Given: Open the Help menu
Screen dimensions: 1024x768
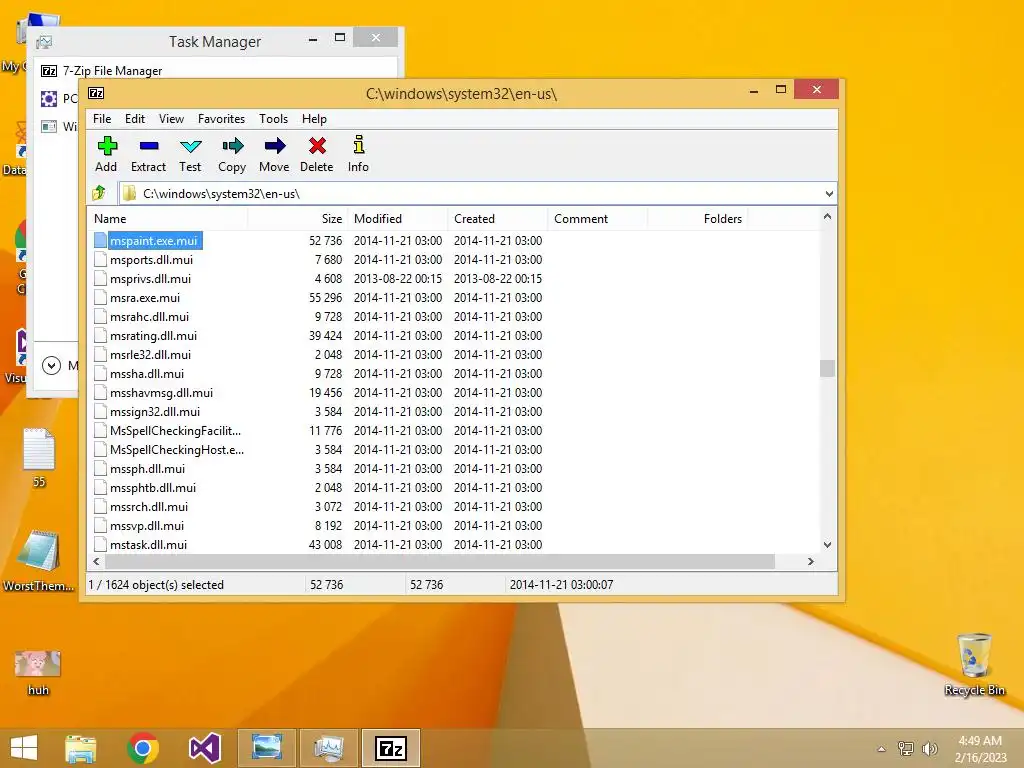Looking at the screenshot, I should pyautogui.click(x=314, y=119).
